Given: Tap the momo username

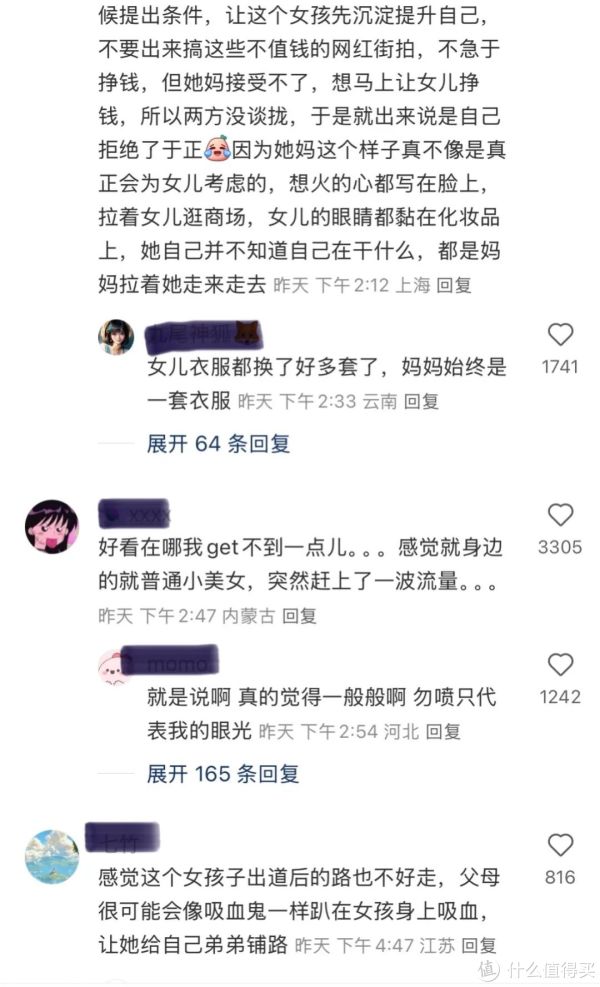Looking at the screenshot, I should tap(170, 661).
